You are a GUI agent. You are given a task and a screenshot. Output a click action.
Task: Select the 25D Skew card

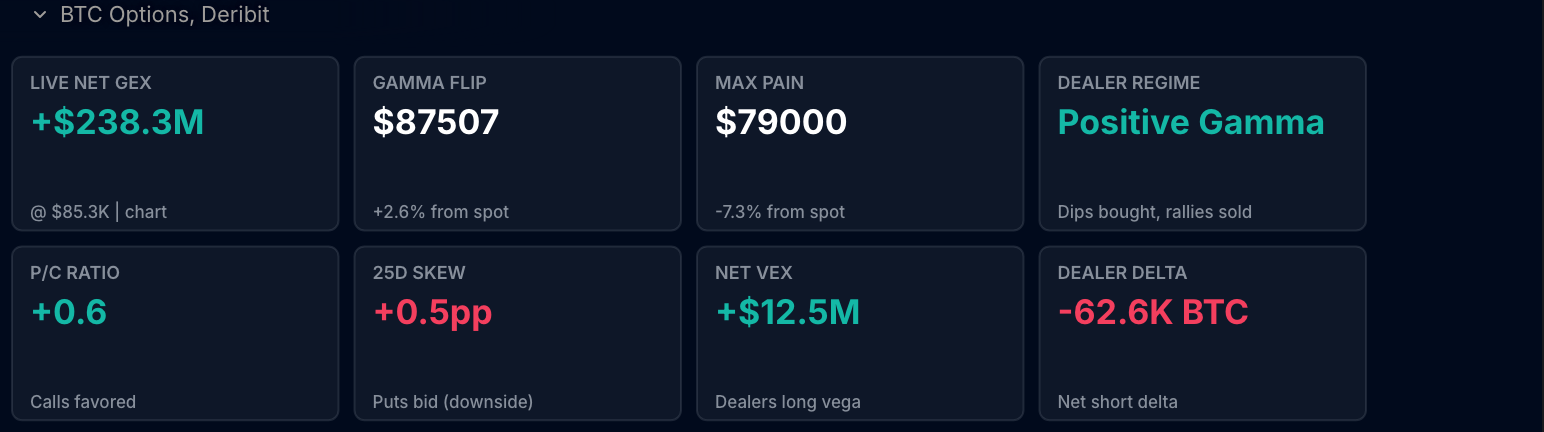517,333
